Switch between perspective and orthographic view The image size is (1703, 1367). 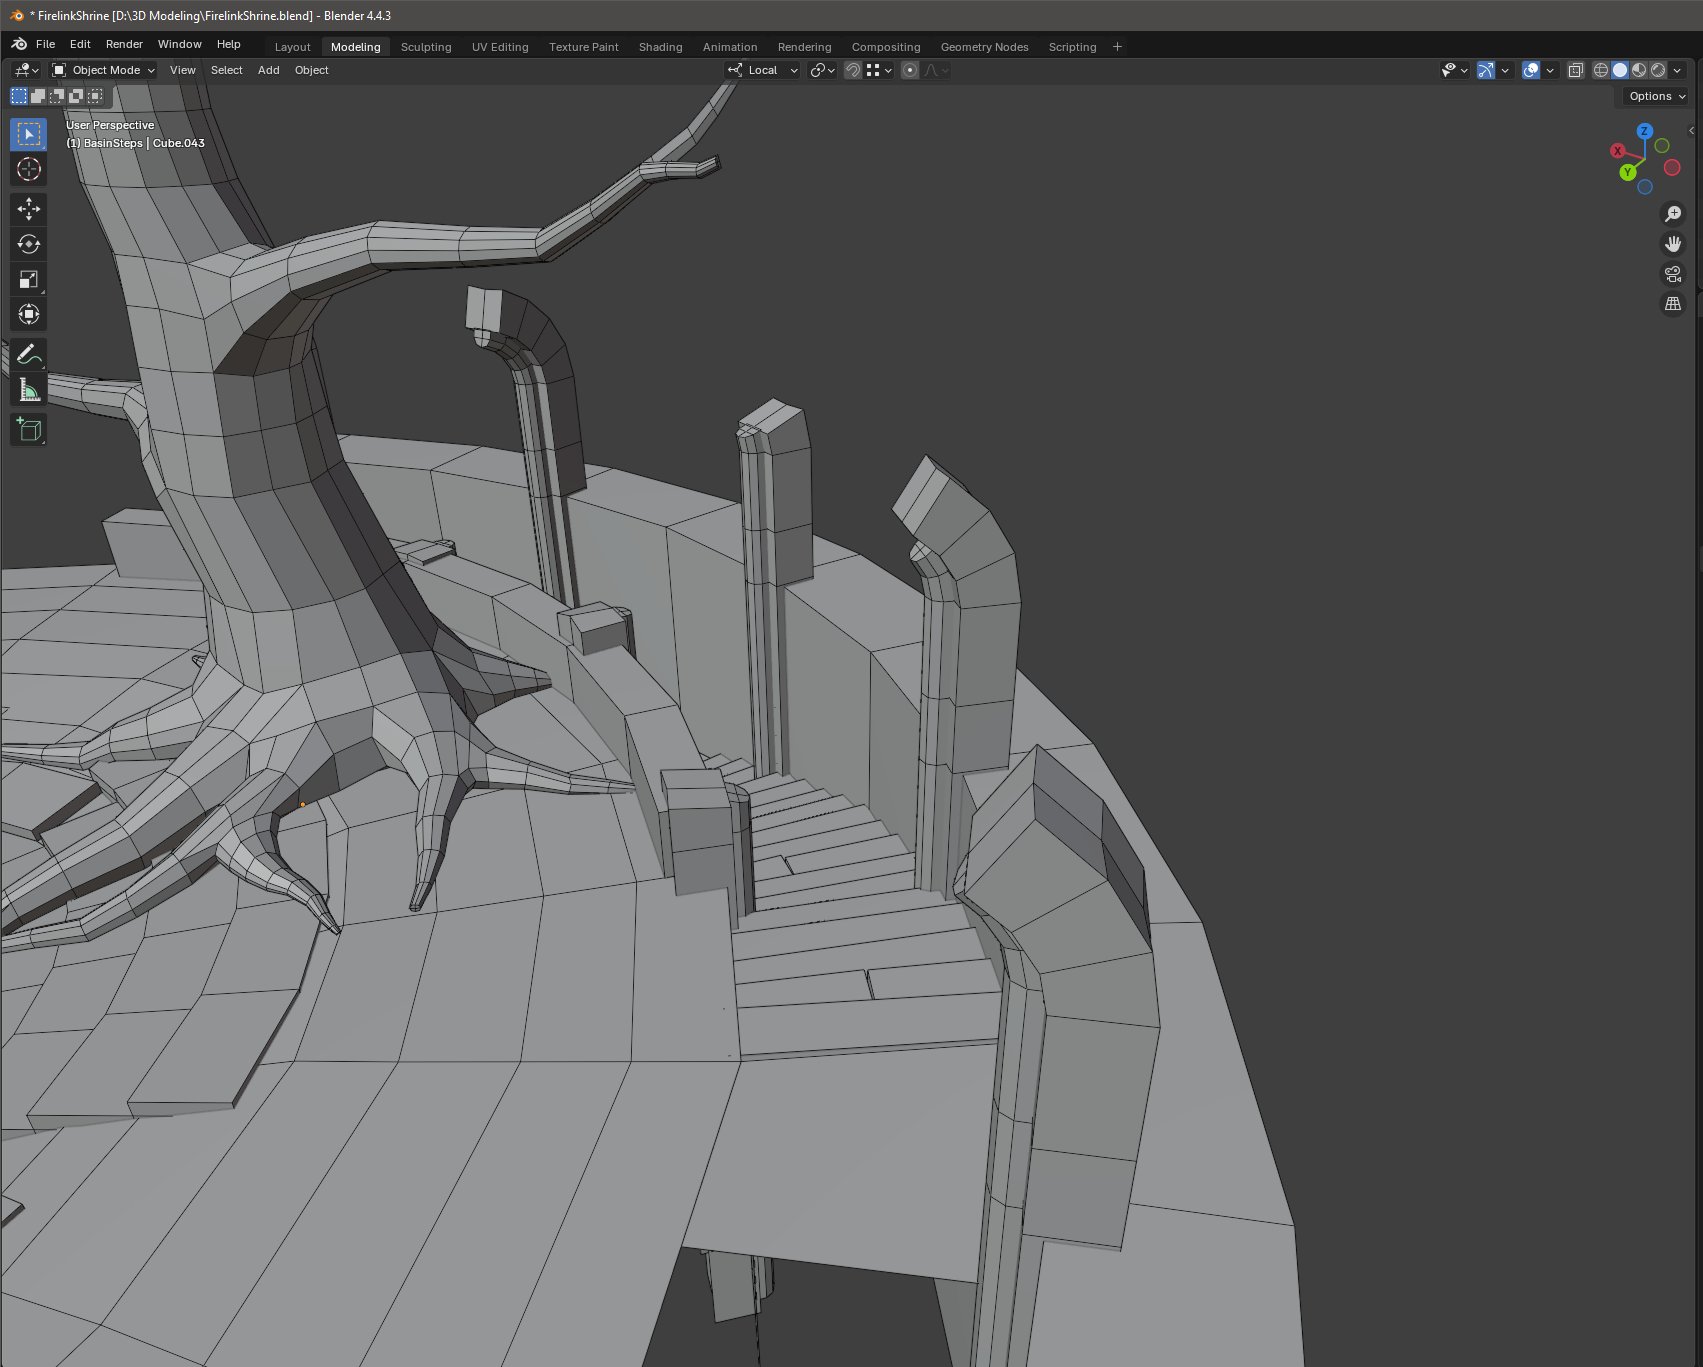(1672, 304)
